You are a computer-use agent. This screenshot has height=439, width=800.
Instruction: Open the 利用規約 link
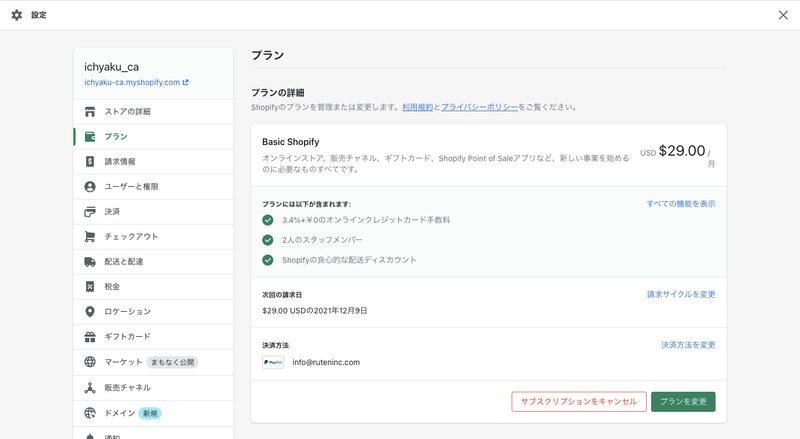[x=417, y=107]
